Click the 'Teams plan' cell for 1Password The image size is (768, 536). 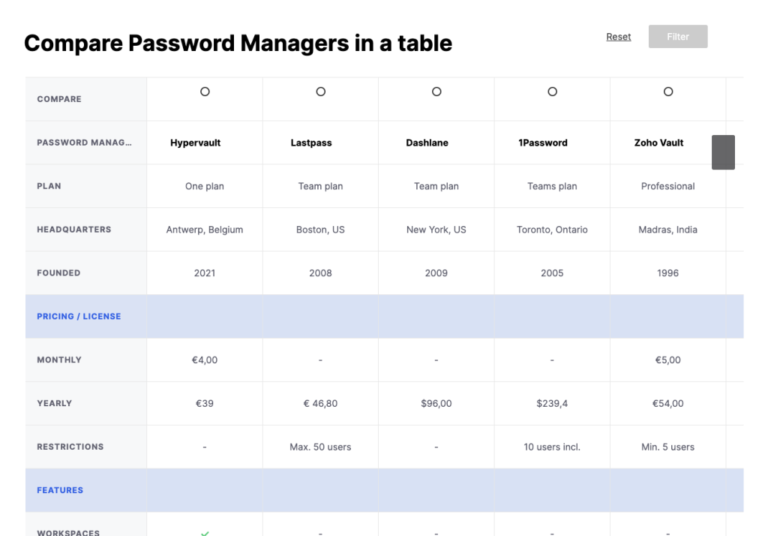point(552,186)
